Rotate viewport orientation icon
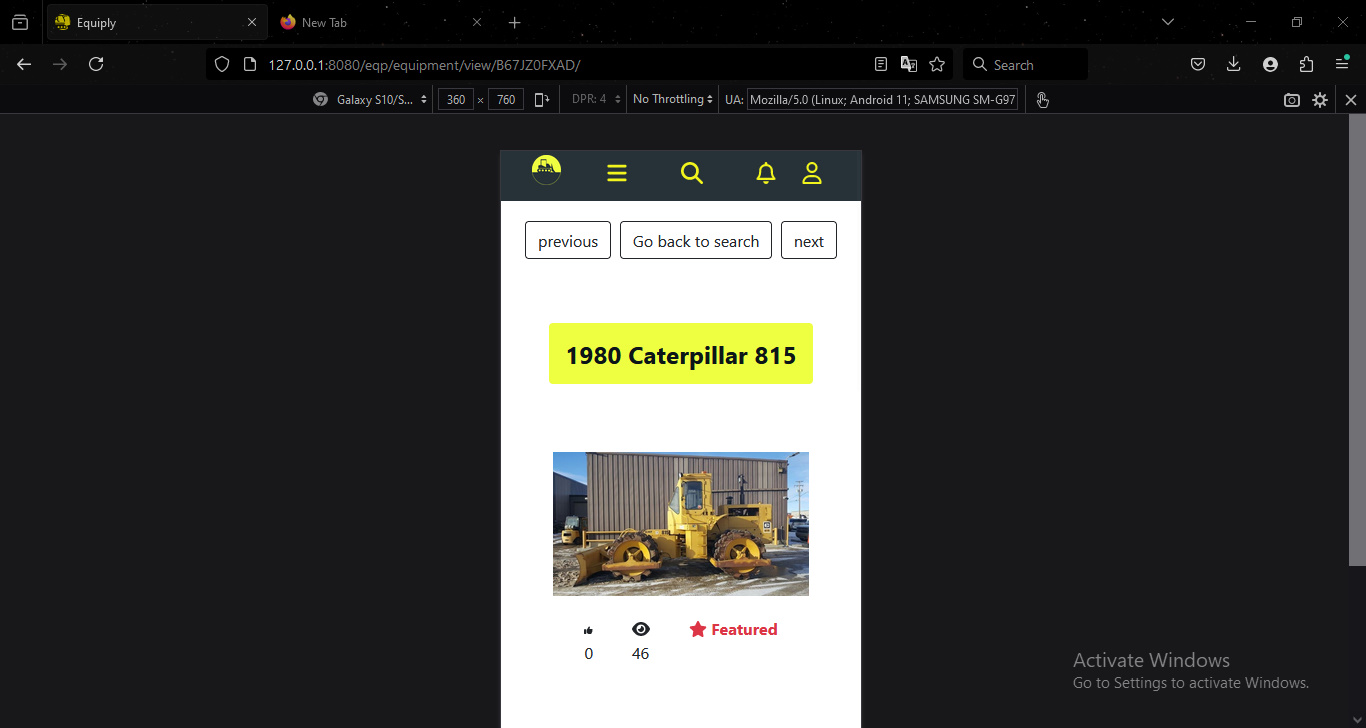This screenshot has height=728, width=1366. click(x=542, y=100)
